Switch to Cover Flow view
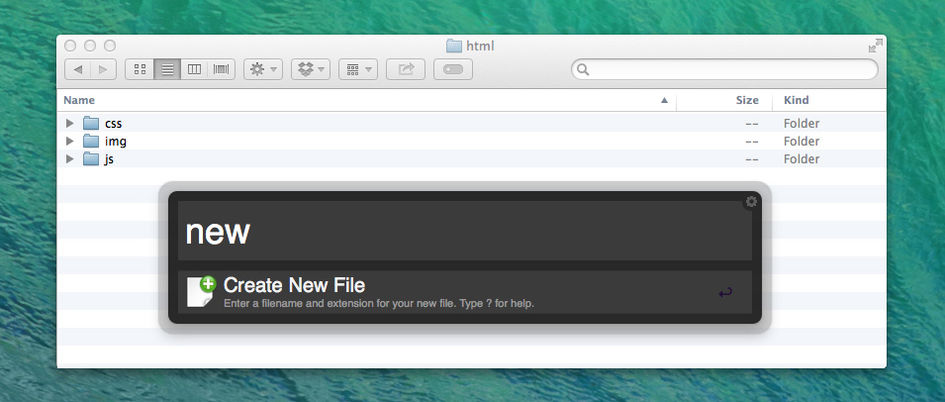Viewport: 945px width, 402px height. coord(221,69)
